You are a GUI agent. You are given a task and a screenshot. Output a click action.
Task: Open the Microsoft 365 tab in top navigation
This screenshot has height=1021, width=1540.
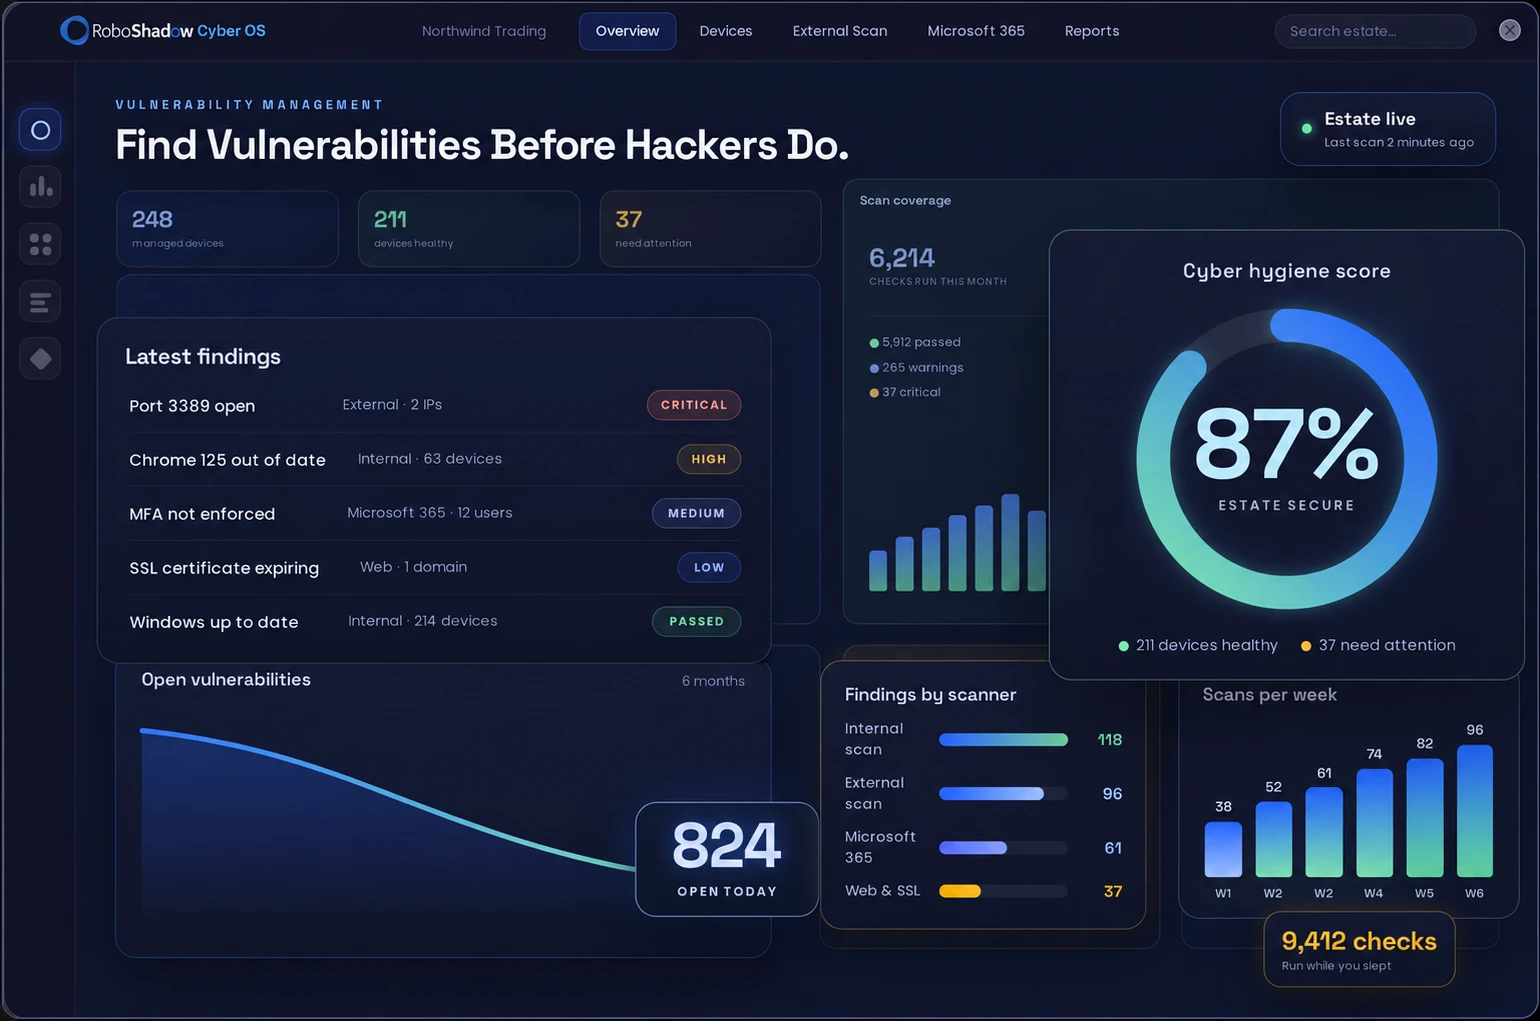coord(976,31)
